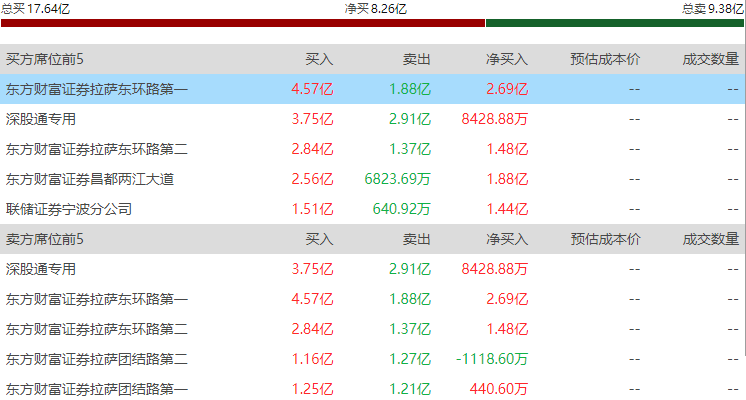Screen dimensions: 746x400
Task: Select highlighted 东方财富证券拉萨东环路第一 row in buyer section
Action: coord(372,89)
